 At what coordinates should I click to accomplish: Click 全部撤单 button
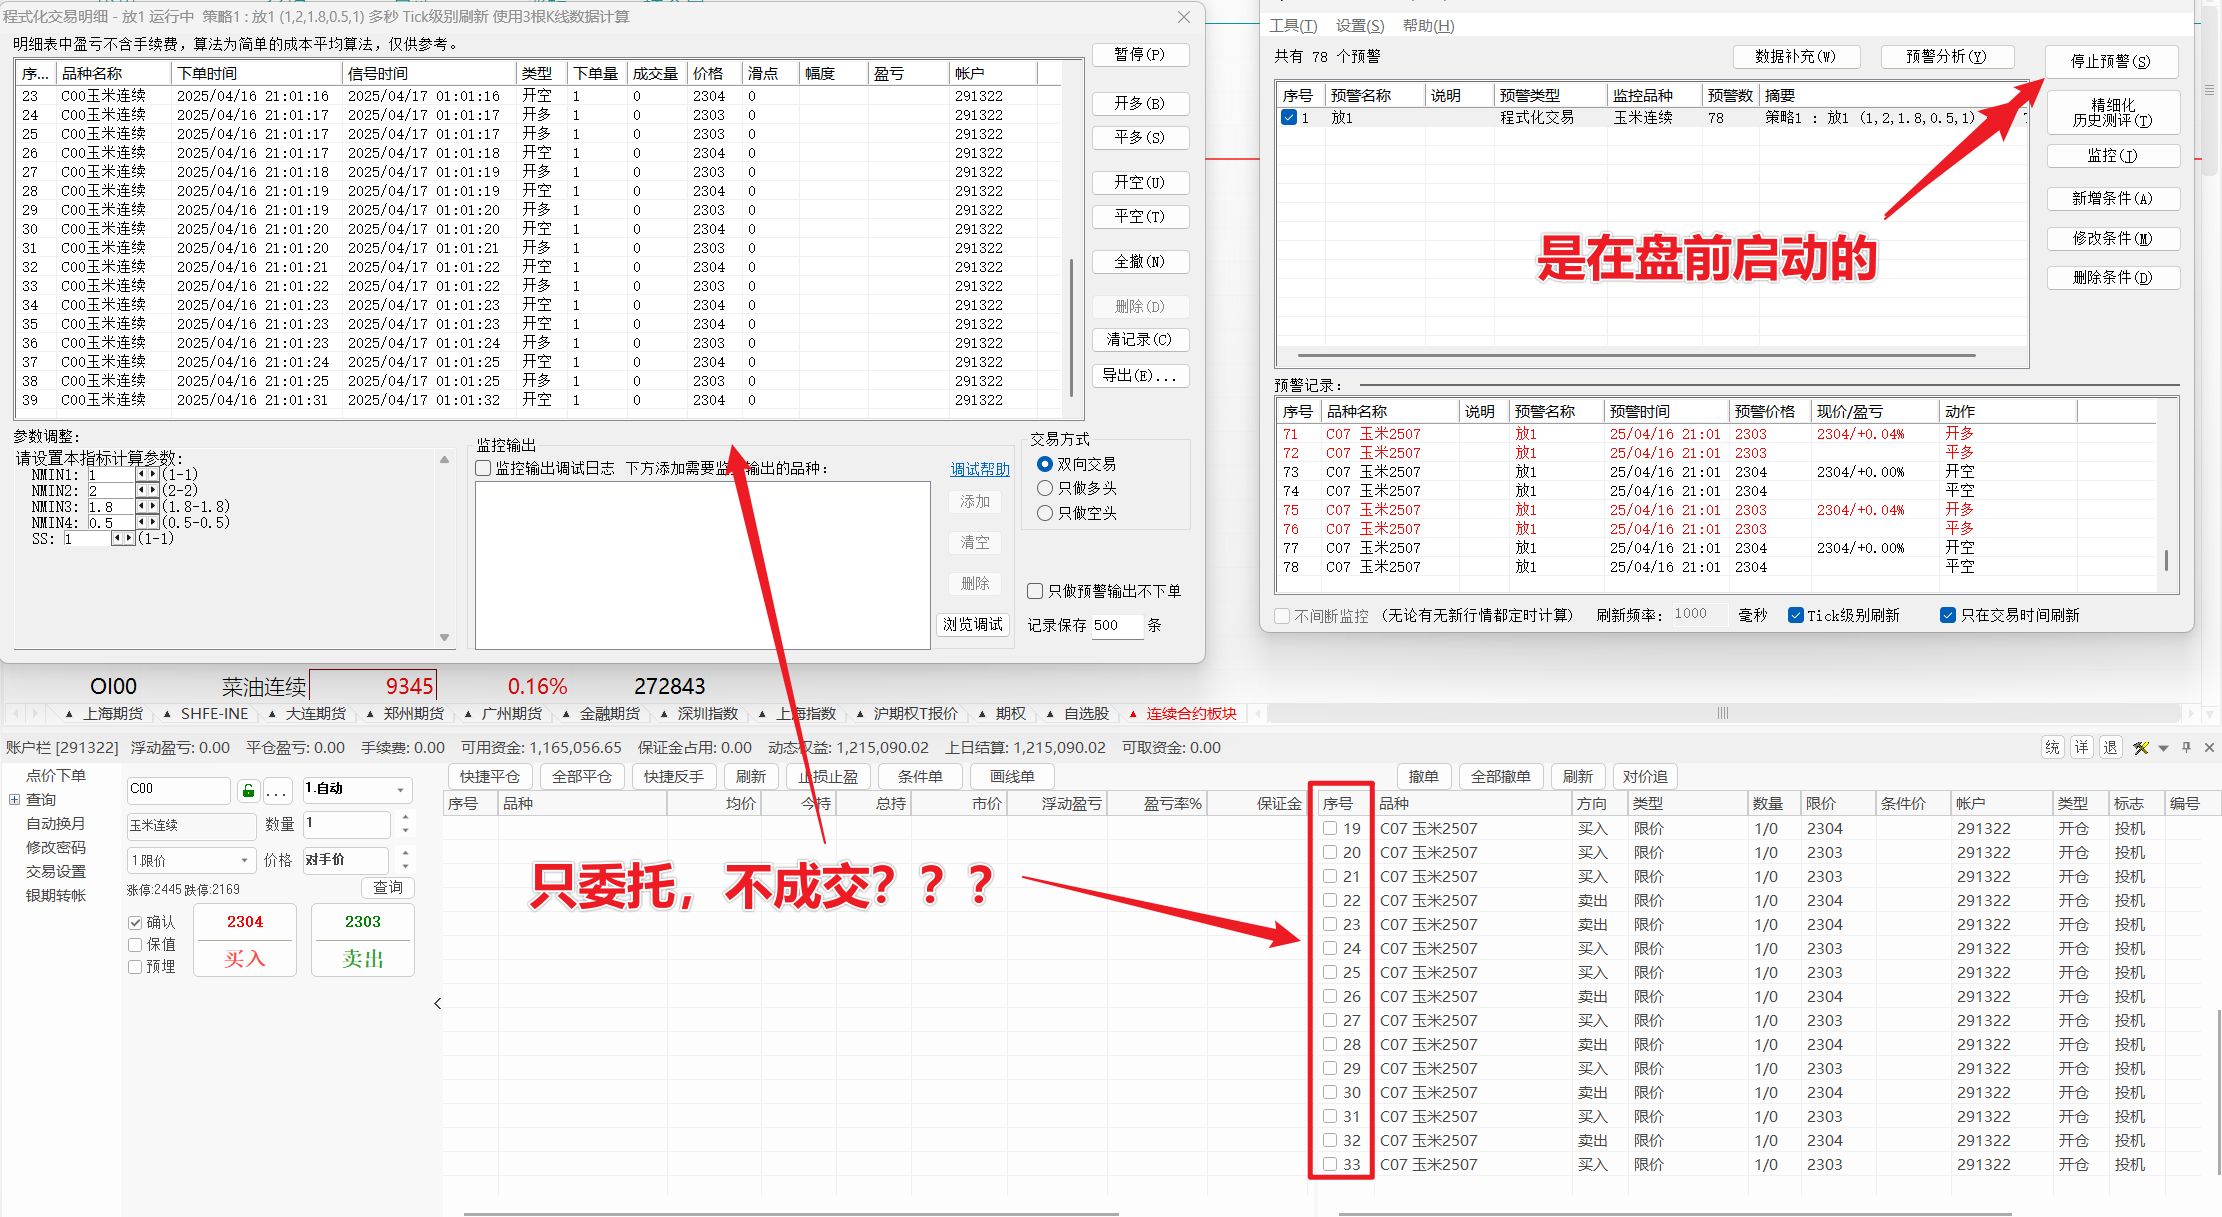[x=1501, y=777]
